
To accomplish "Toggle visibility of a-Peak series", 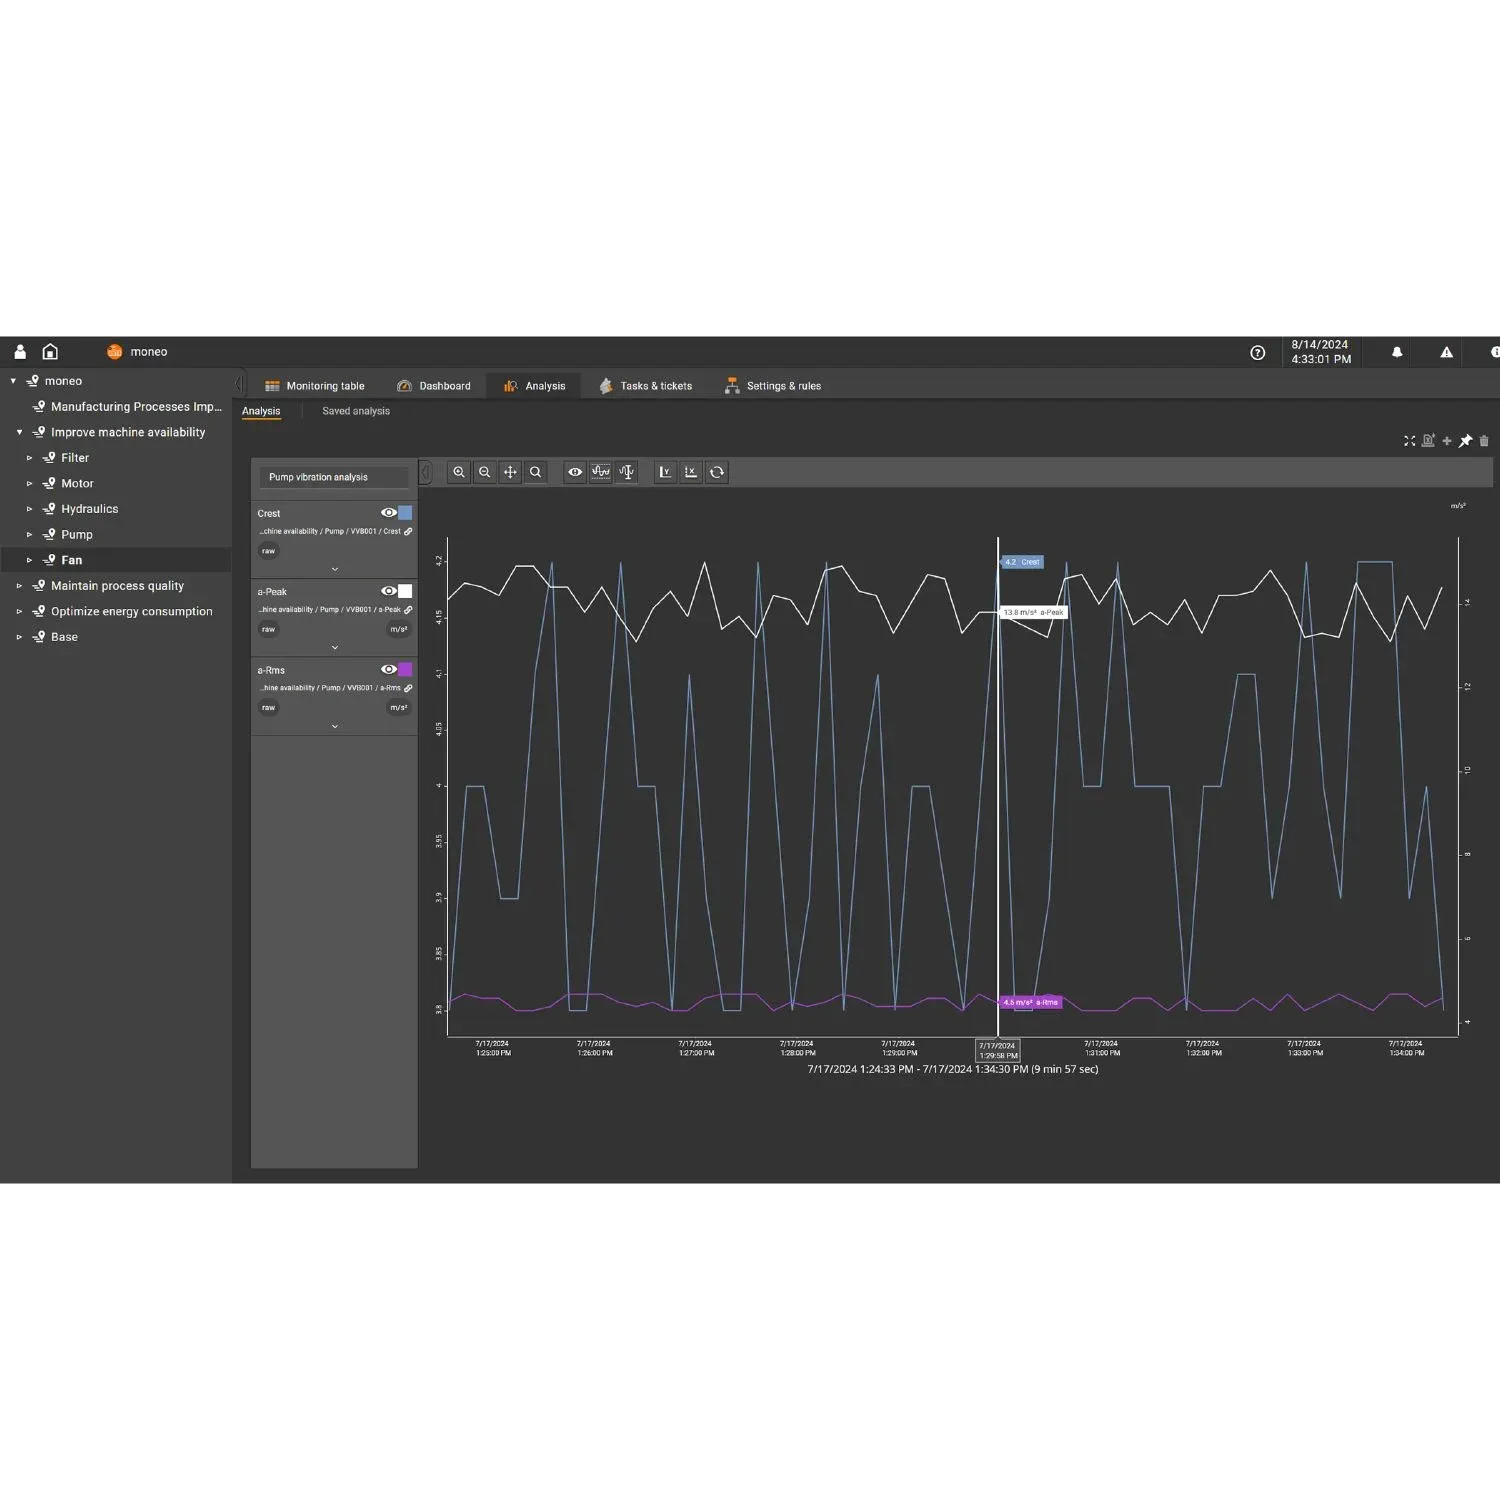I will point(388,591).
